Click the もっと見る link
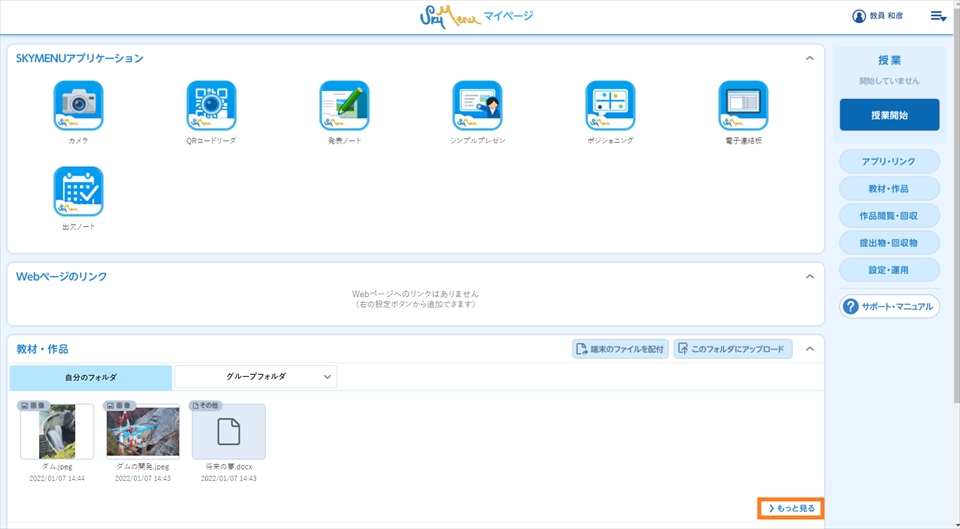The height and width of the screenshot is (529, 960). point(790,509)
